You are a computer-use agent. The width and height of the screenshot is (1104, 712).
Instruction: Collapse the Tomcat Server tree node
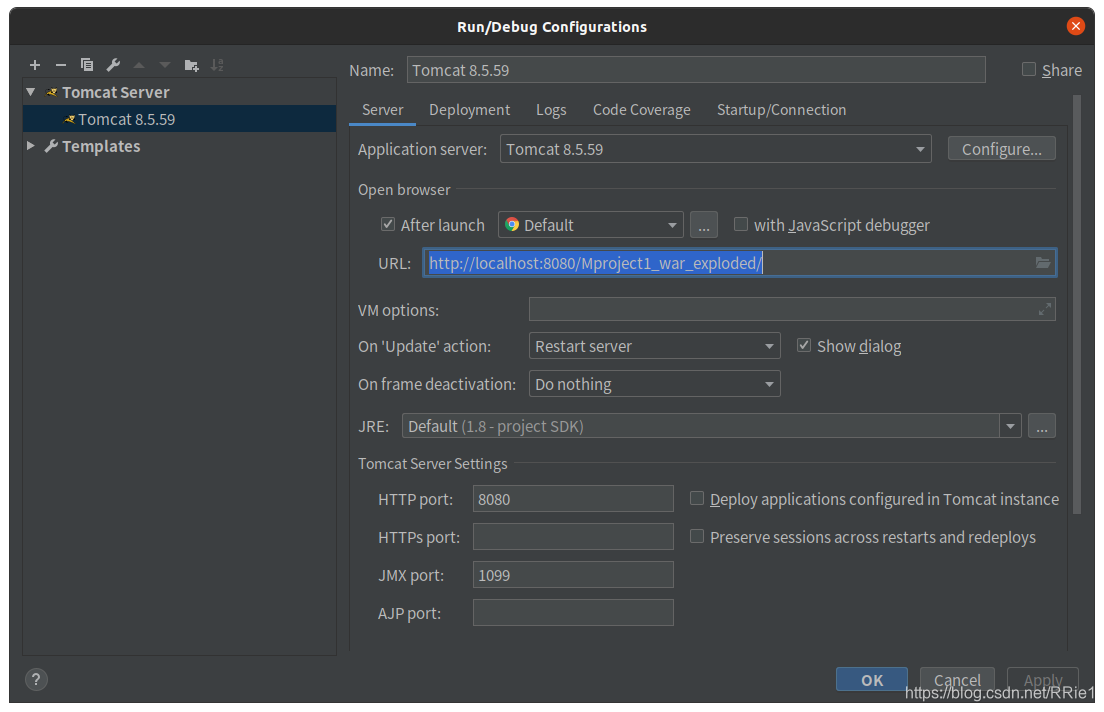[x=30, y=92]
